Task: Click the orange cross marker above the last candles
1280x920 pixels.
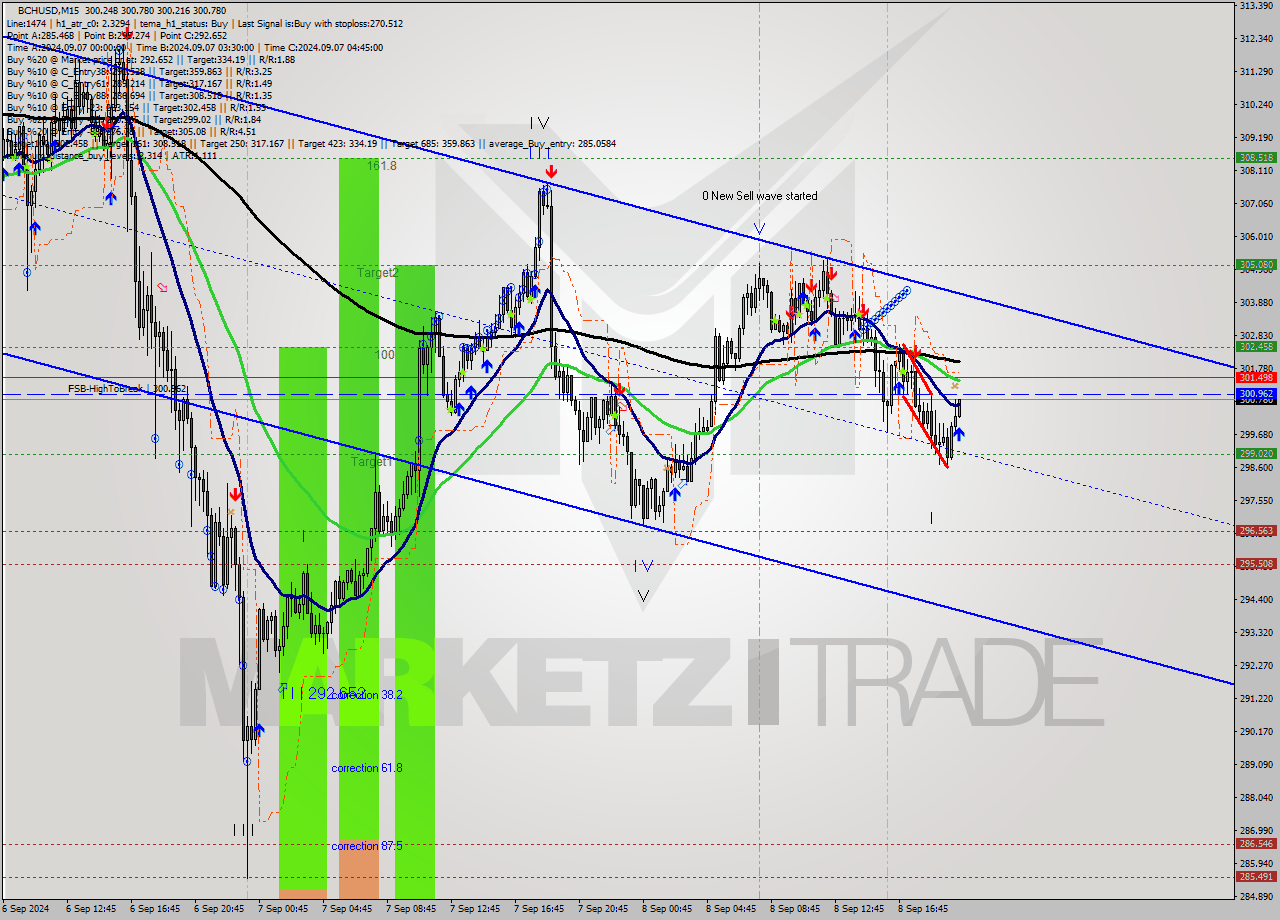Action: (x=955, y=385)
